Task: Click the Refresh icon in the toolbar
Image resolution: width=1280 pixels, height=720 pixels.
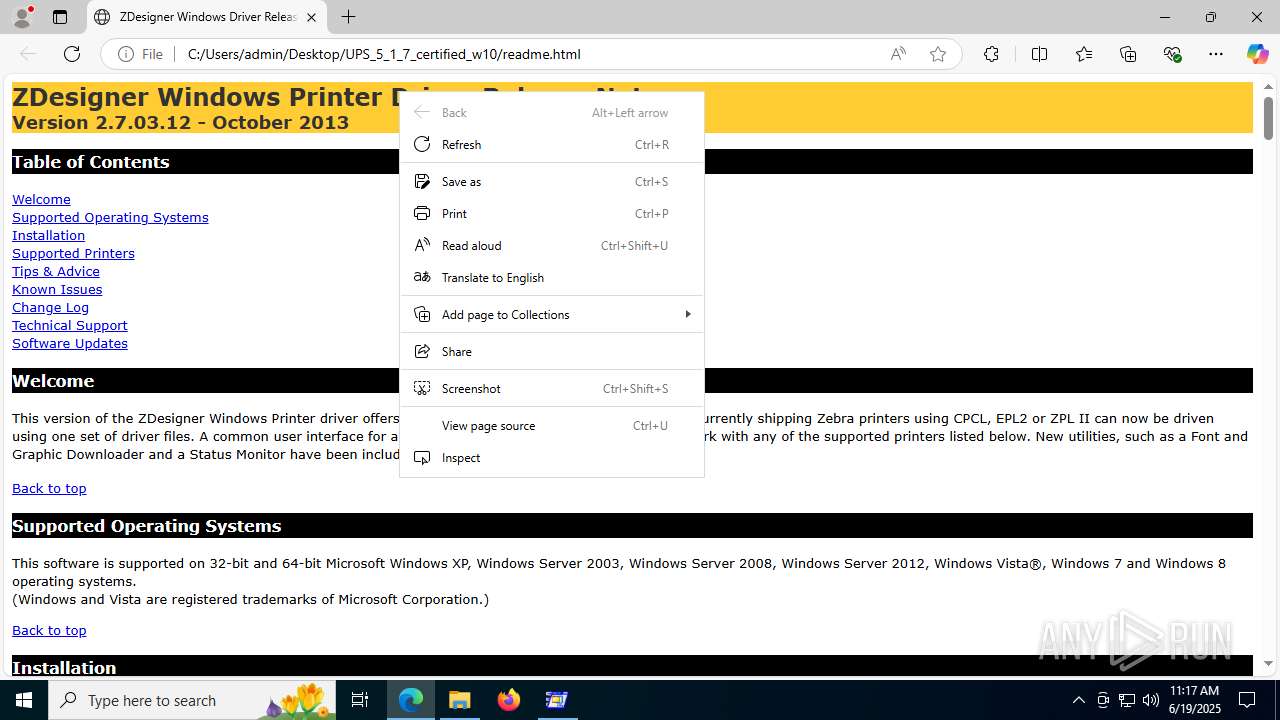Action: point(72,54)
